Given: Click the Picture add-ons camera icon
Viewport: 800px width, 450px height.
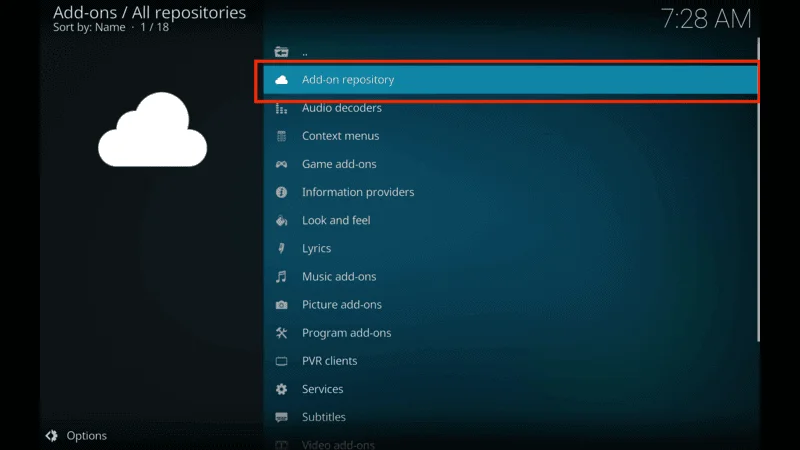Looking at the screenshot, I should (281, 305).
